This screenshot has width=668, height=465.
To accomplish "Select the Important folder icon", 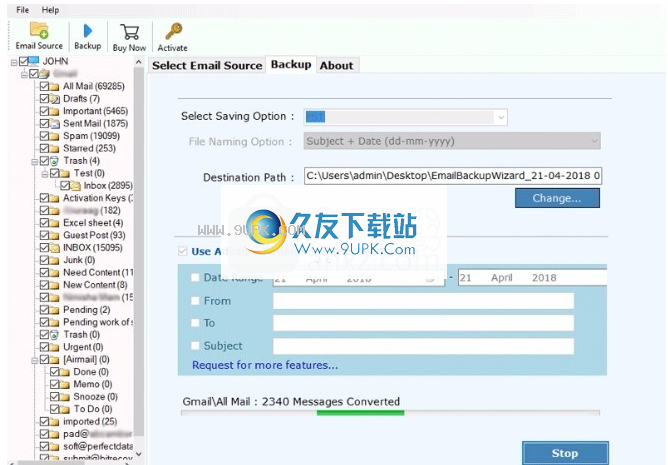I will [54, 111].
